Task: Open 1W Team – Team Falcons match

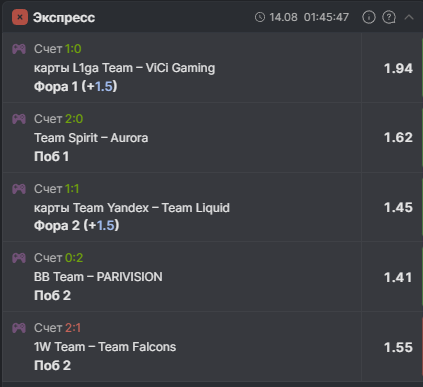Action: (105, 347)
